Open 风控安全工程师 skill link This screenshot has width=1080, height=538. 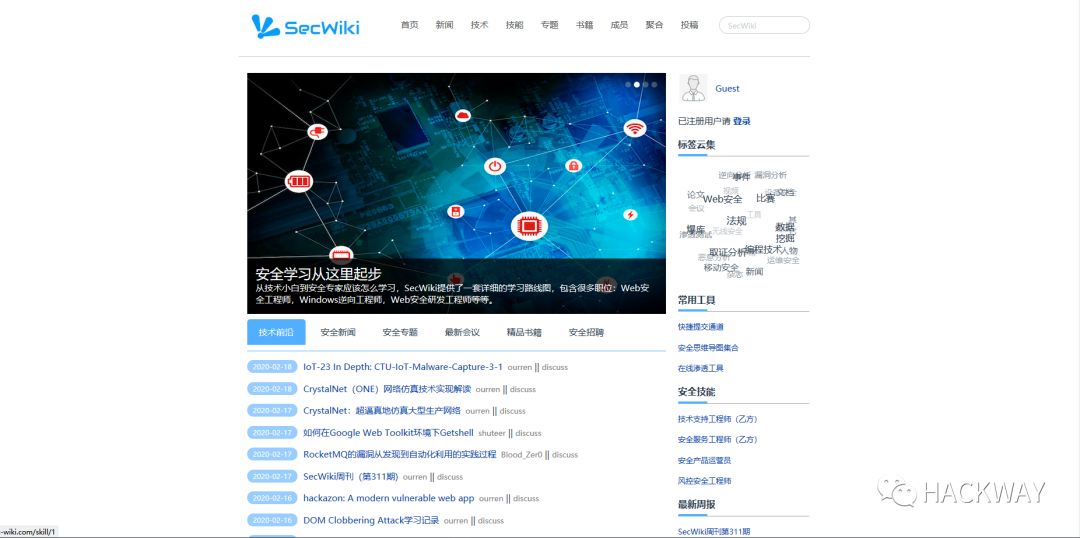pos(705,481)
